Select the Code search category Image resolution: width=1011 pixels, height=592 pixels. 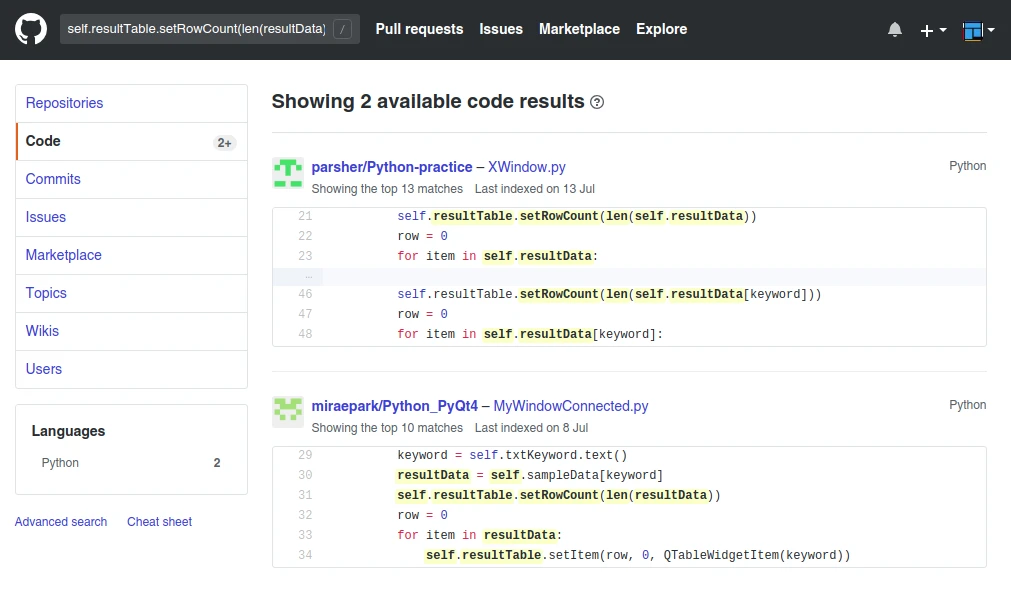(x=132, y=141)
